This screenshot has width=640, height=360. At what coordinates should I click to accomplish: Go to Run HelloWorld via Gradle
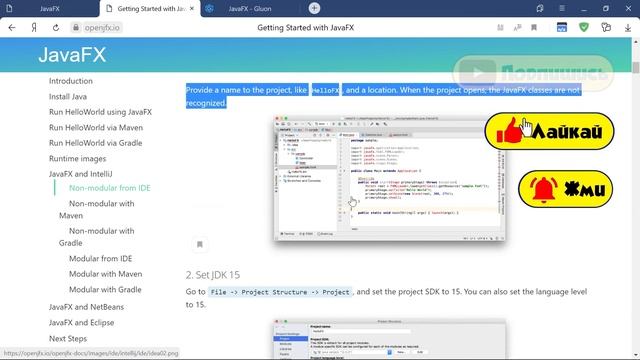tap(96, 143)
